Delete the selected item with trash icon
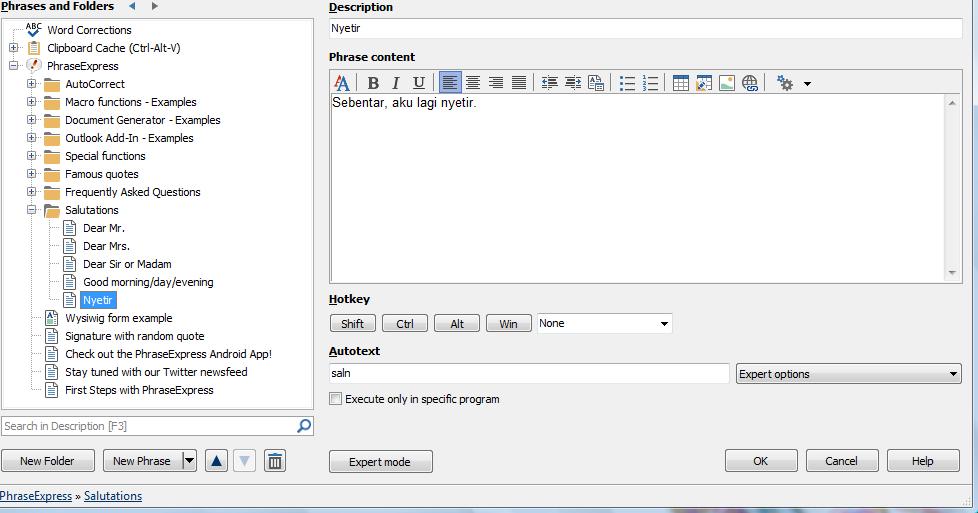Screen dimensions: 978x513 click(274, 461)
